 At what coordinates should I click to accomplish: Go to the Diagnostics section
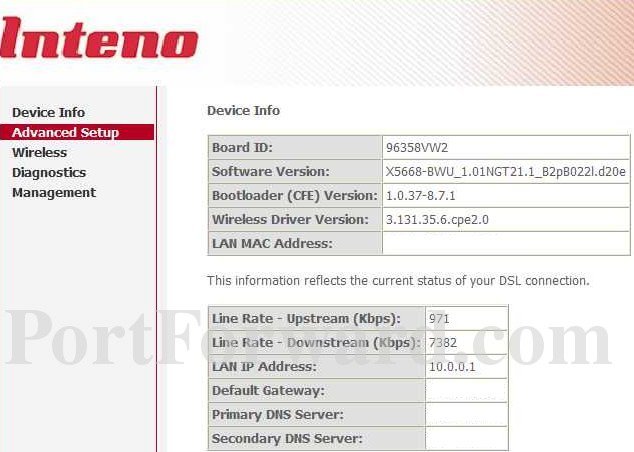tap(49, 173)
